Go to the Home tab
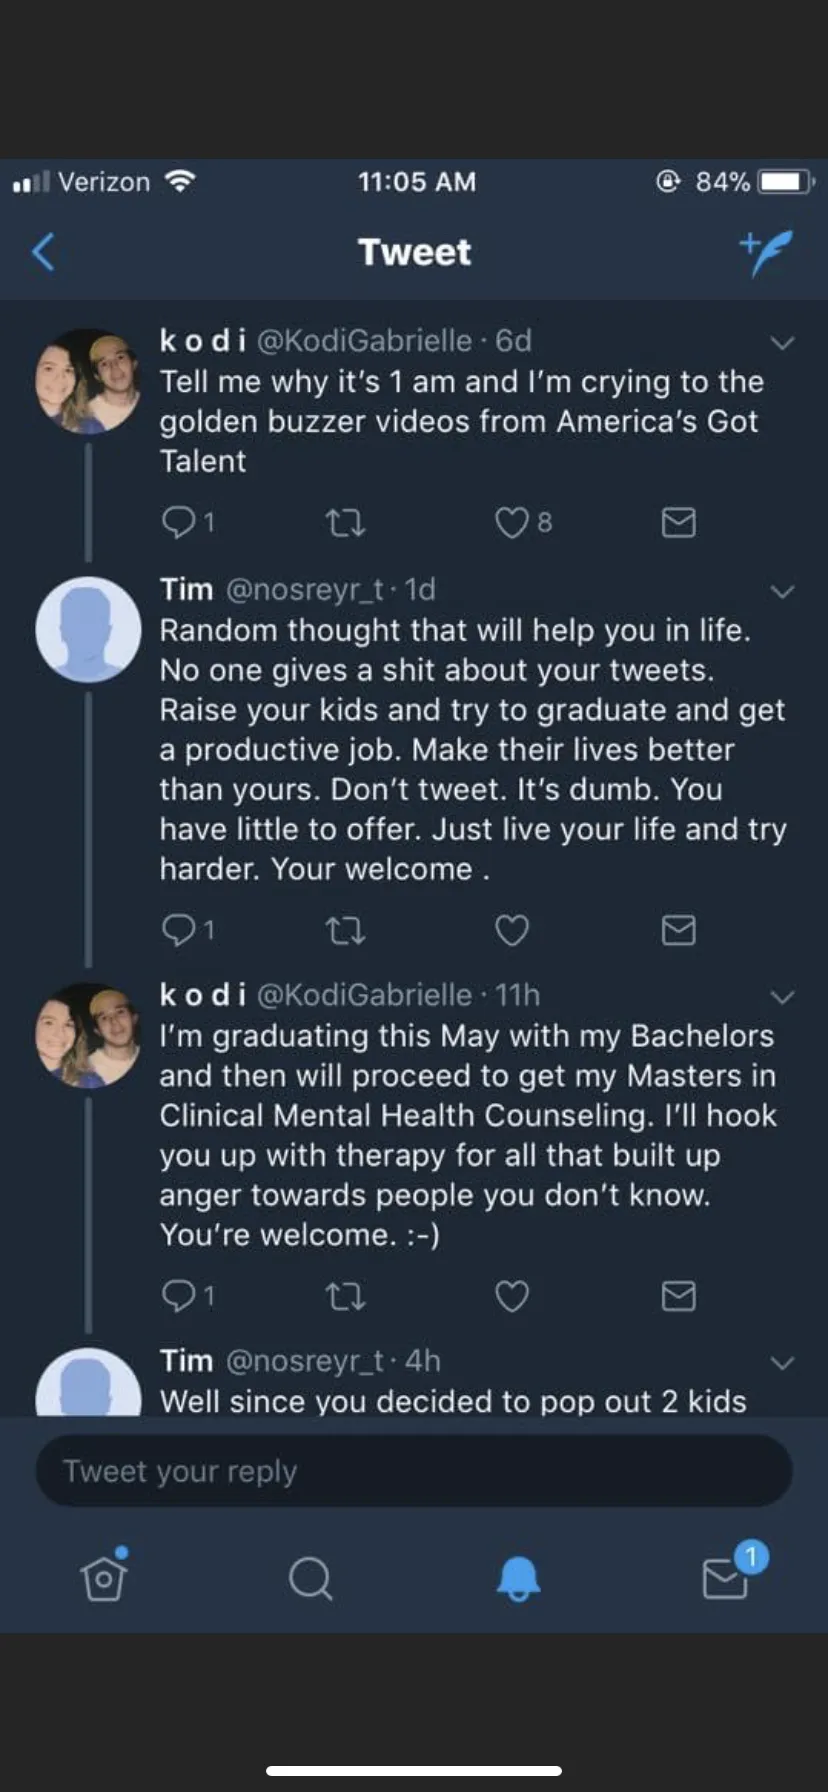Image resolution: width=828 pixels, height=1792 pixels. 104,1578
